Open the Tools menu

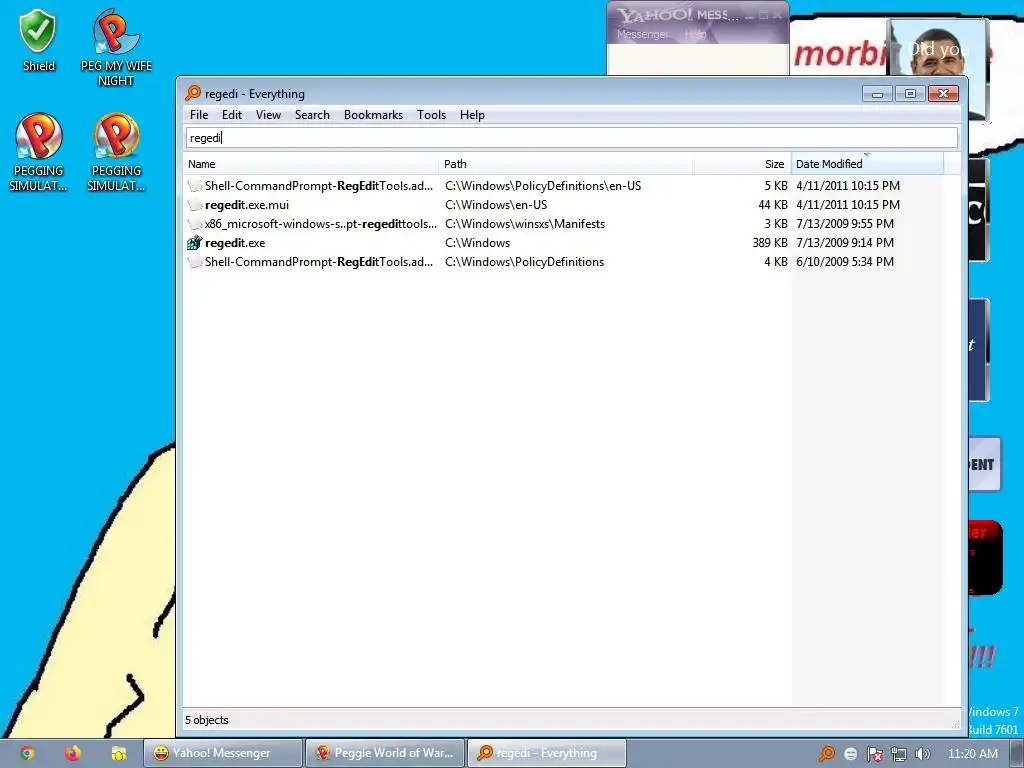click(431, 115)
